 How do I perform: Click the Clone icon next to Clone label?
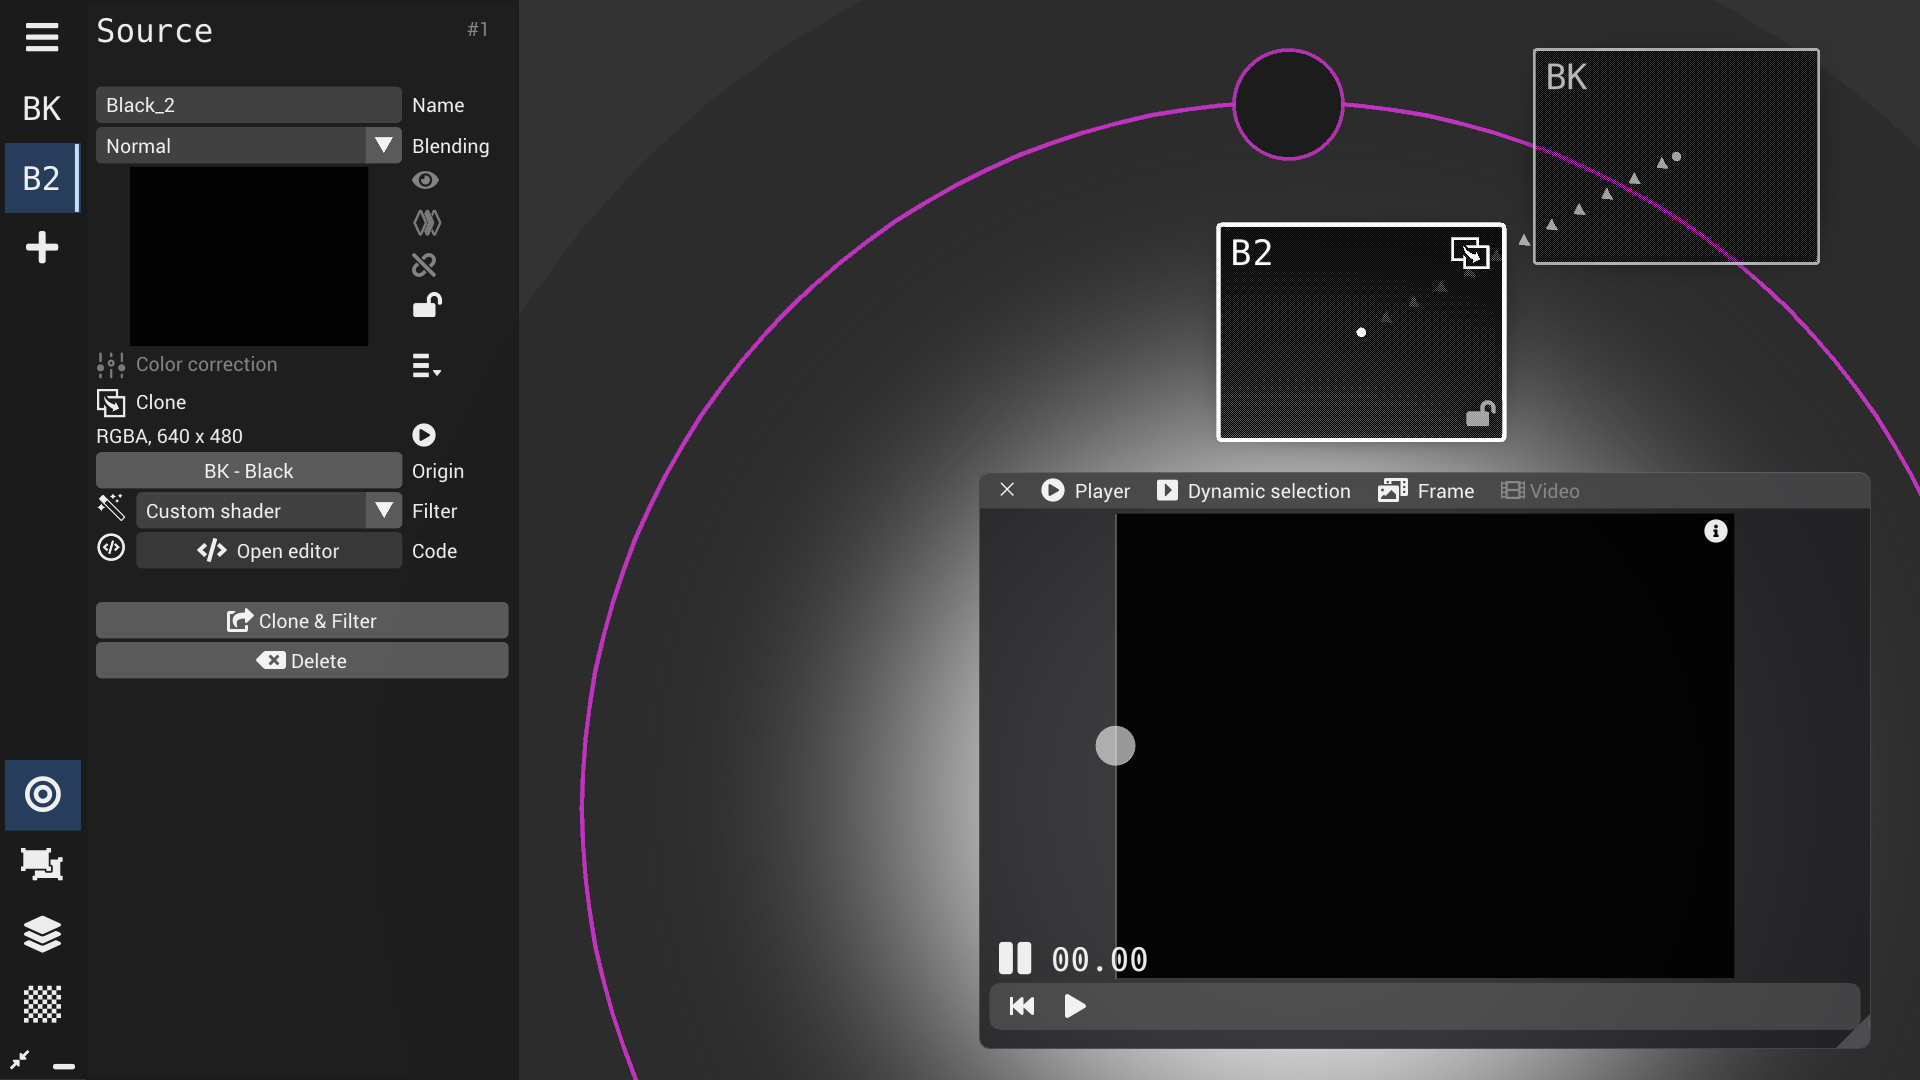click(x=110, y=402)
